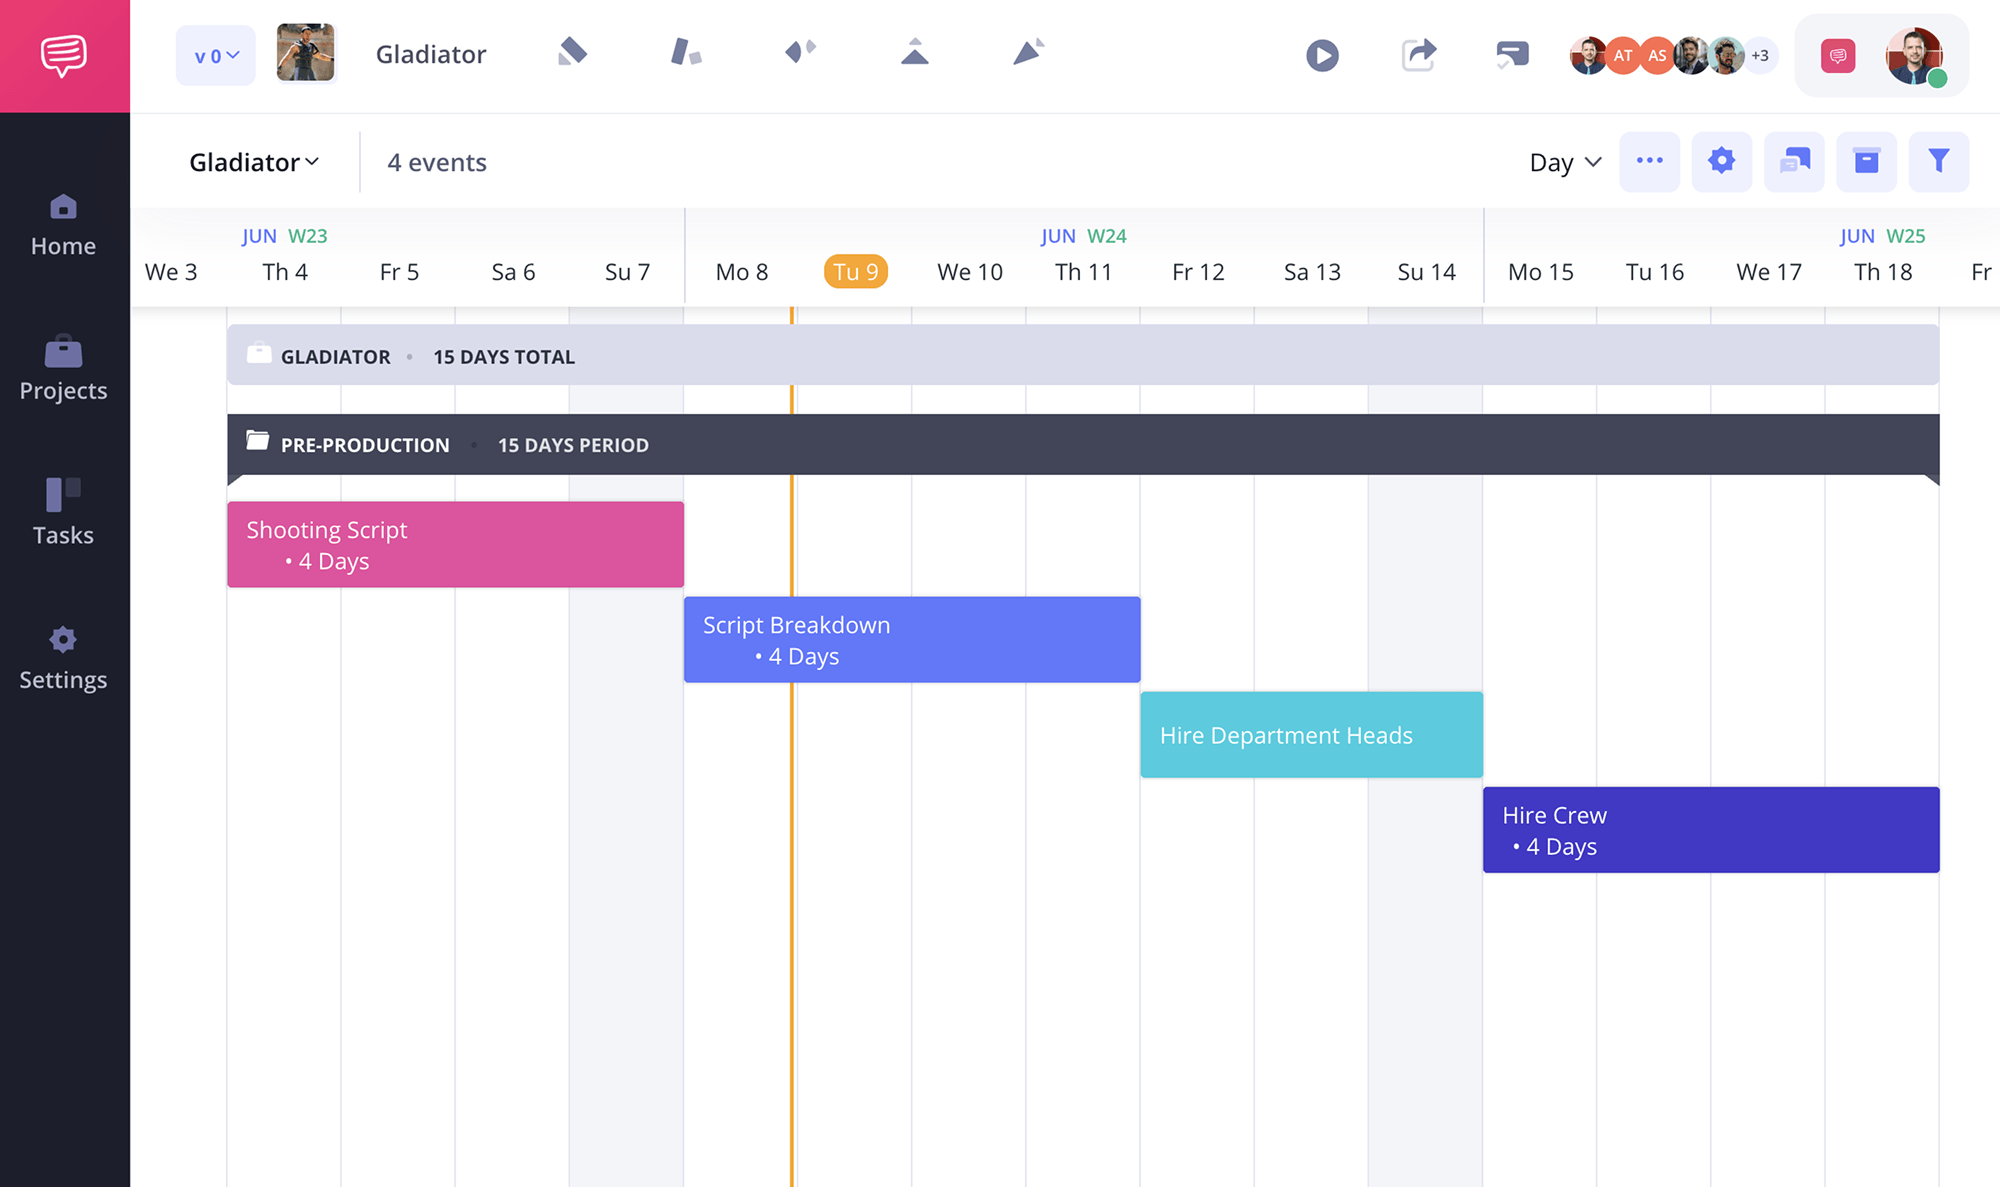Click the AT collaborator avatar

tap(1623, 56)
